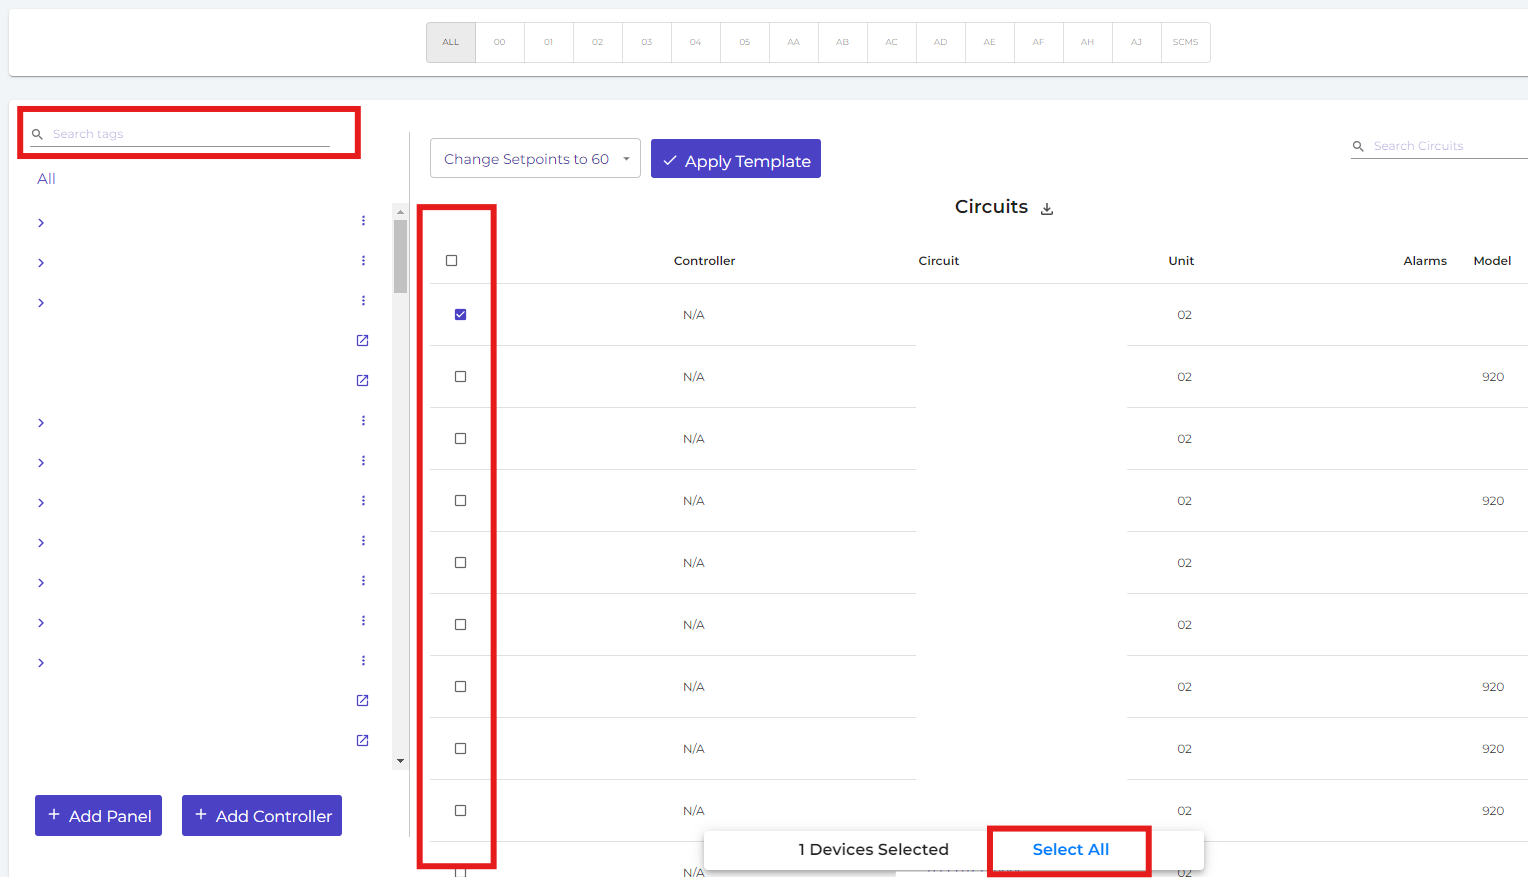
Task: Expand the lowest chevron in sidebar tree
Action: tap(41, 663)
